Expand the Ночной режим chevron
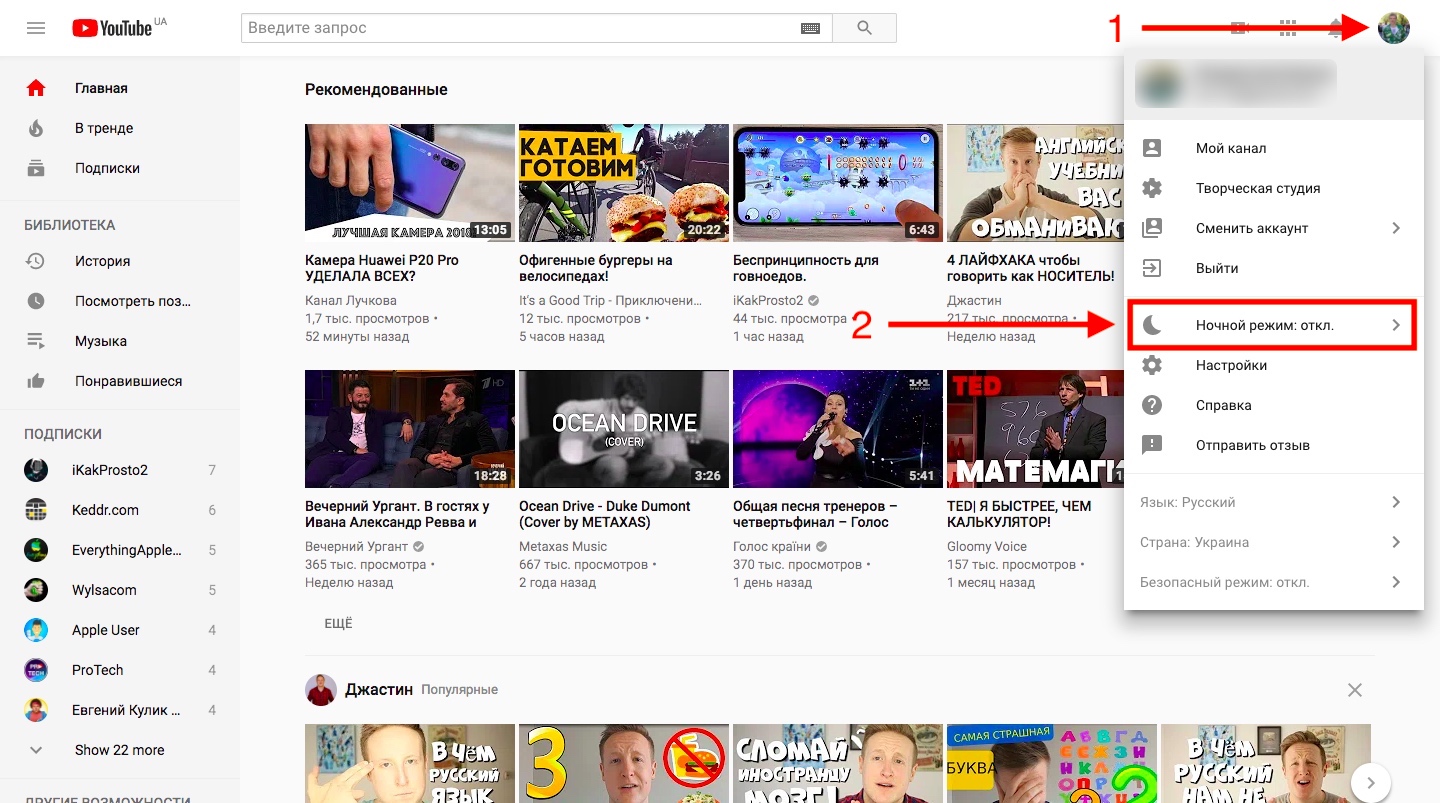 (x=1396, y=325)
